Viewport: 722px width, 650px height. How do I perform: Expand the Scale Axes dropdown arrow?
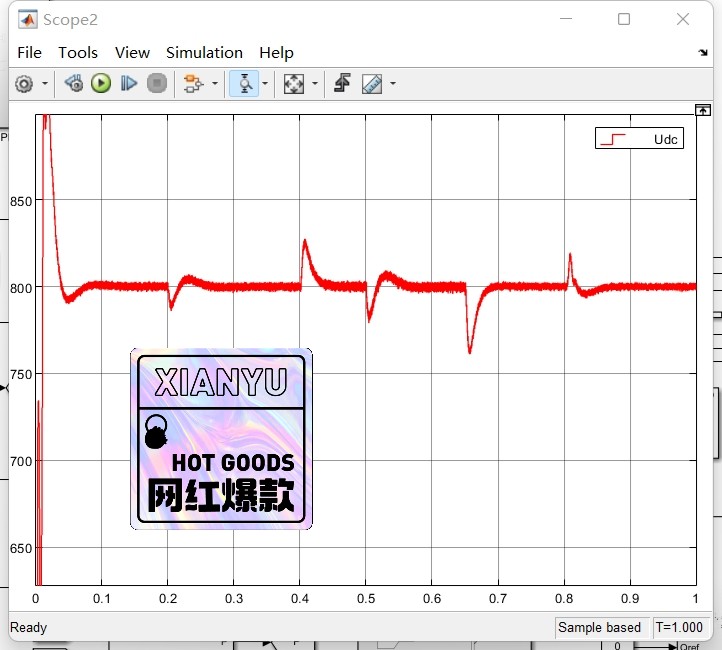[x=315, y=84]
